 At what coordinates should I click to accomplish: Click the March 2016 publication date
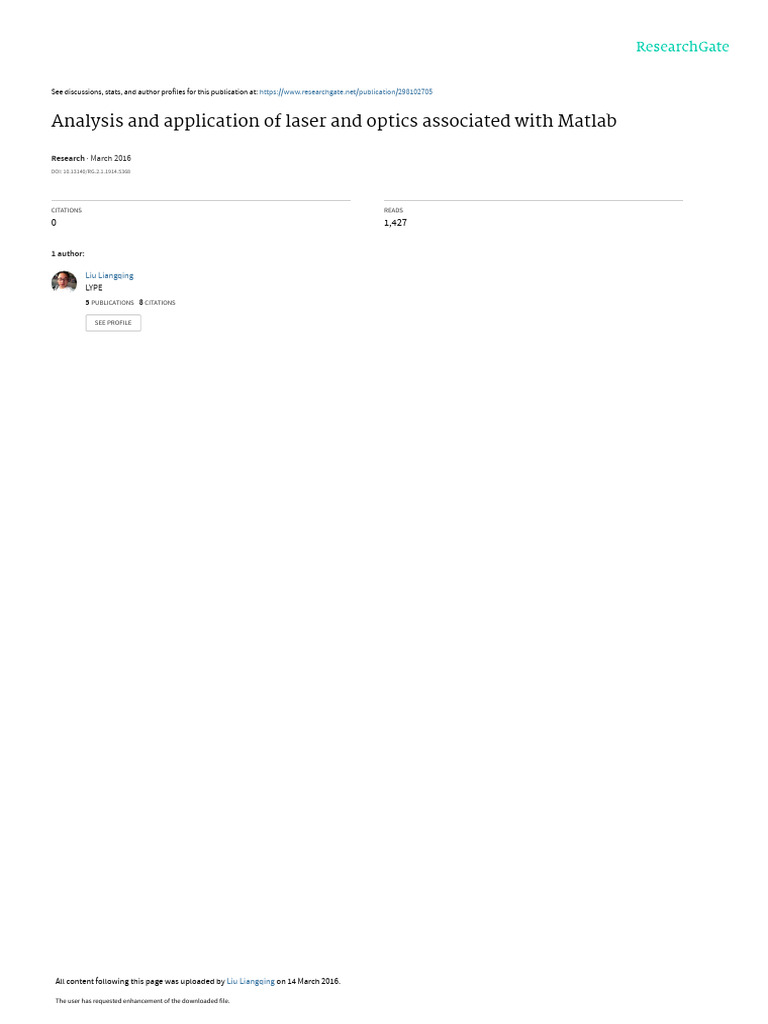coord(110,158)
